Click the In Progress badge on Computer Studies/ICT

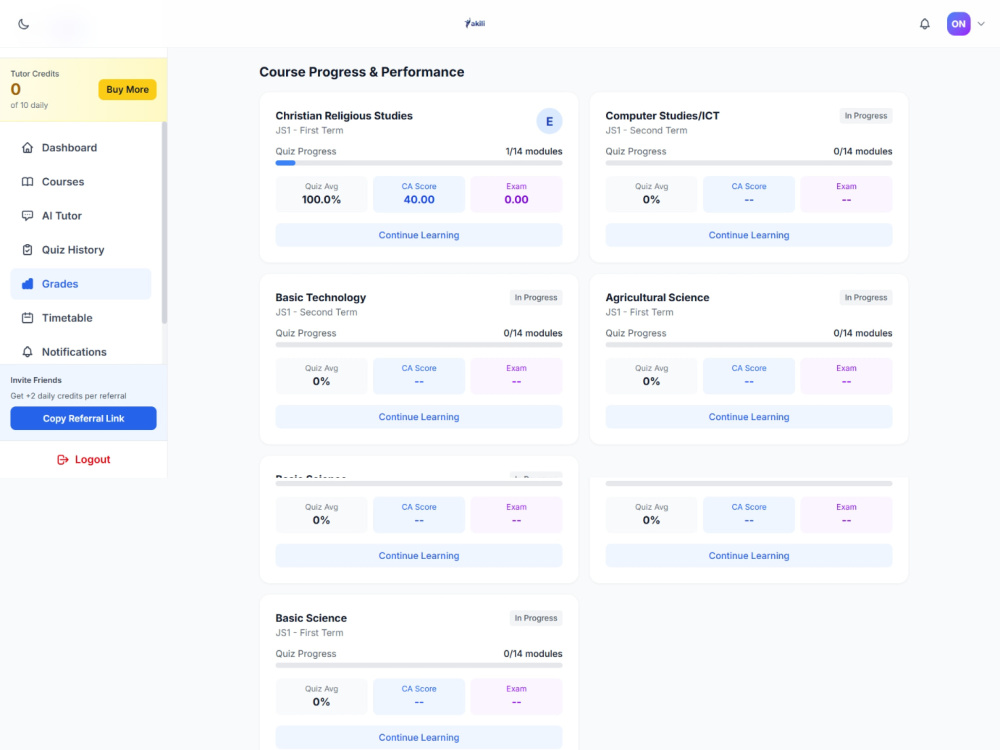(865, 115)
